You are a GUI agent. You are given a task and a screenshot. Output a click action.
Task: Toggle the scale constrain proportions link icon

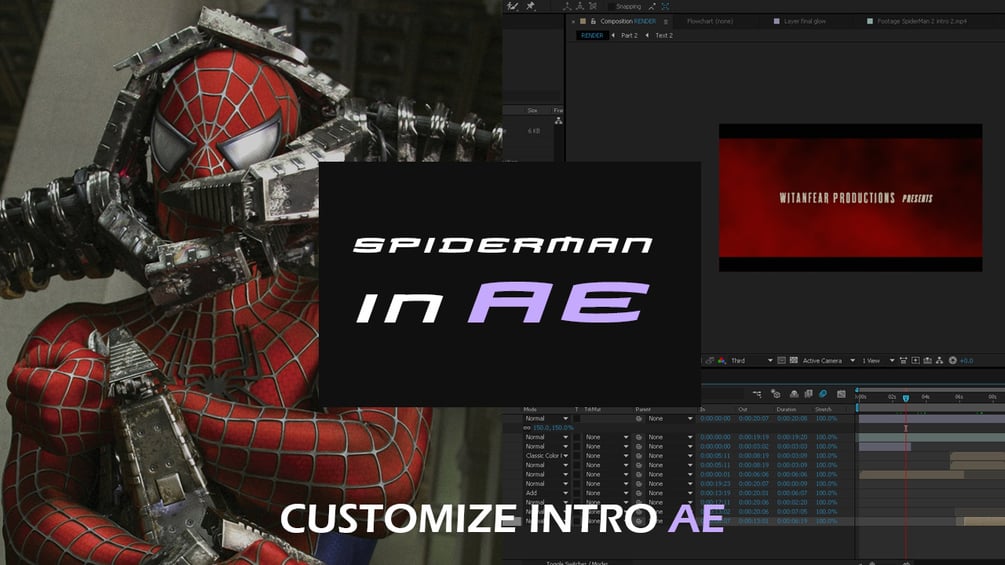coord(527,428)
